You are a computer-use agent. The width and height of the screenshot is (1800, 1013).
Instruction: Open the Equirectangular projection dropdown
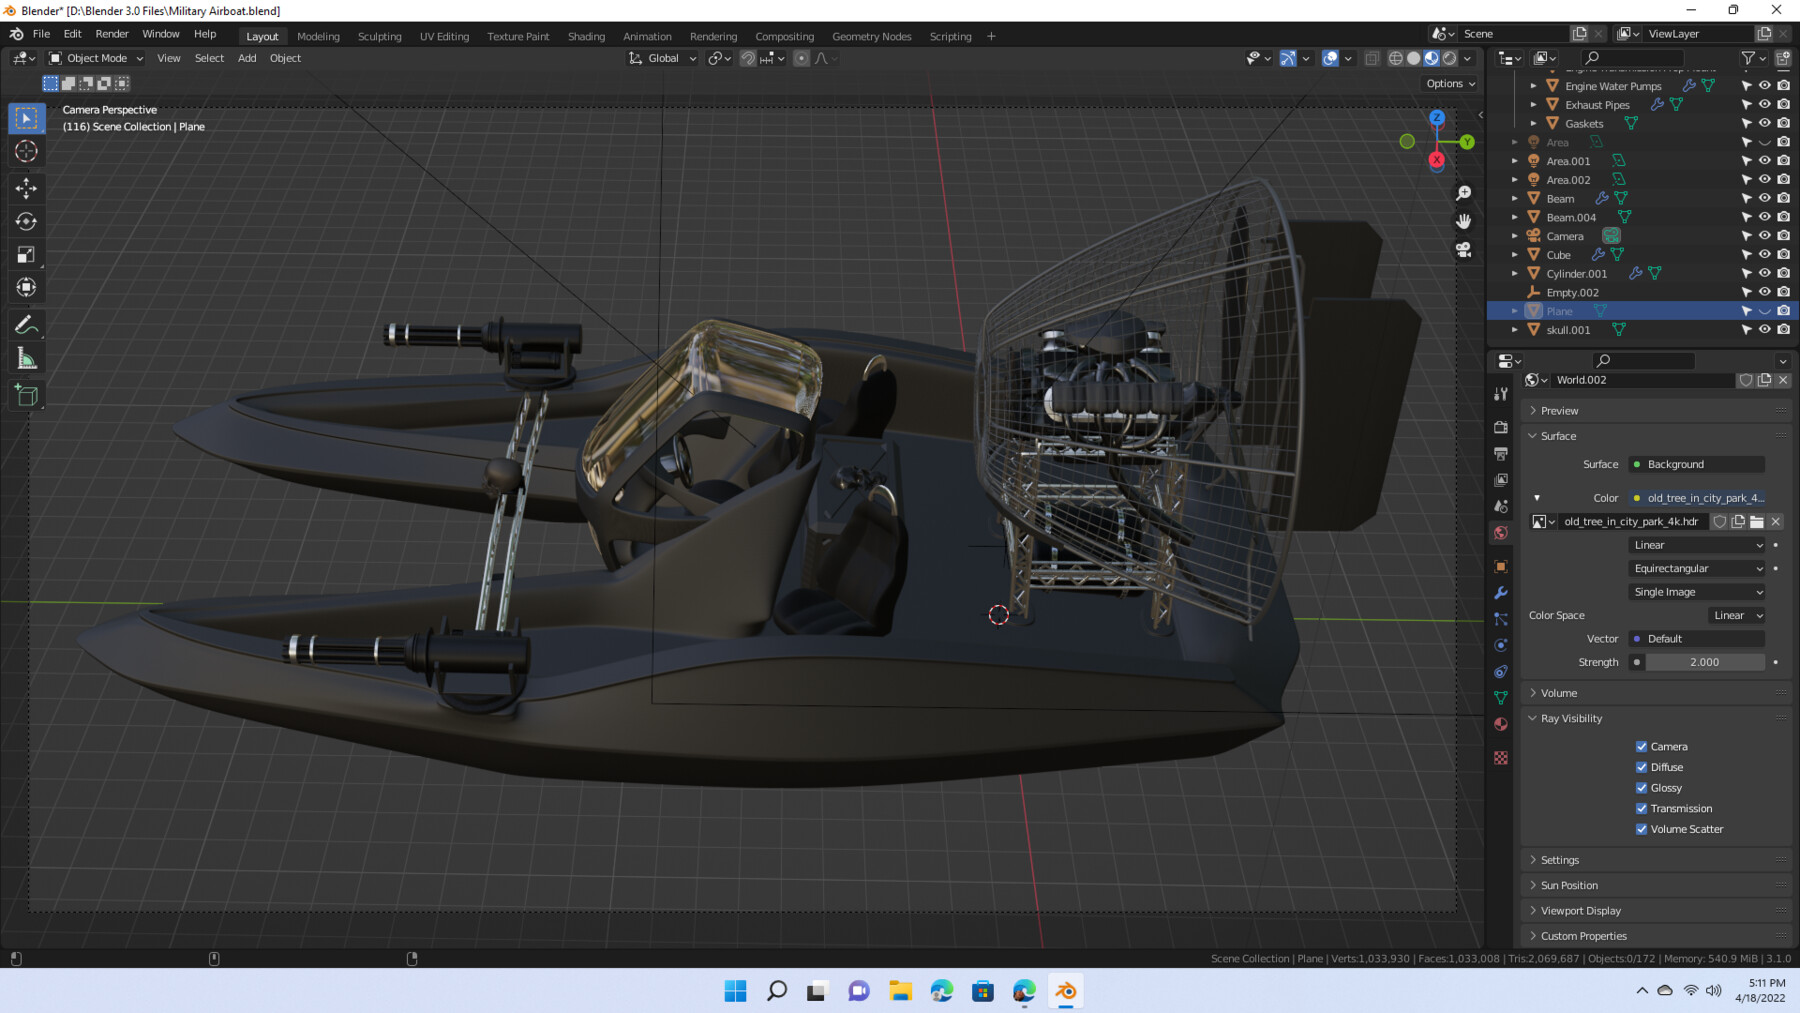(x=1695, y=568)
